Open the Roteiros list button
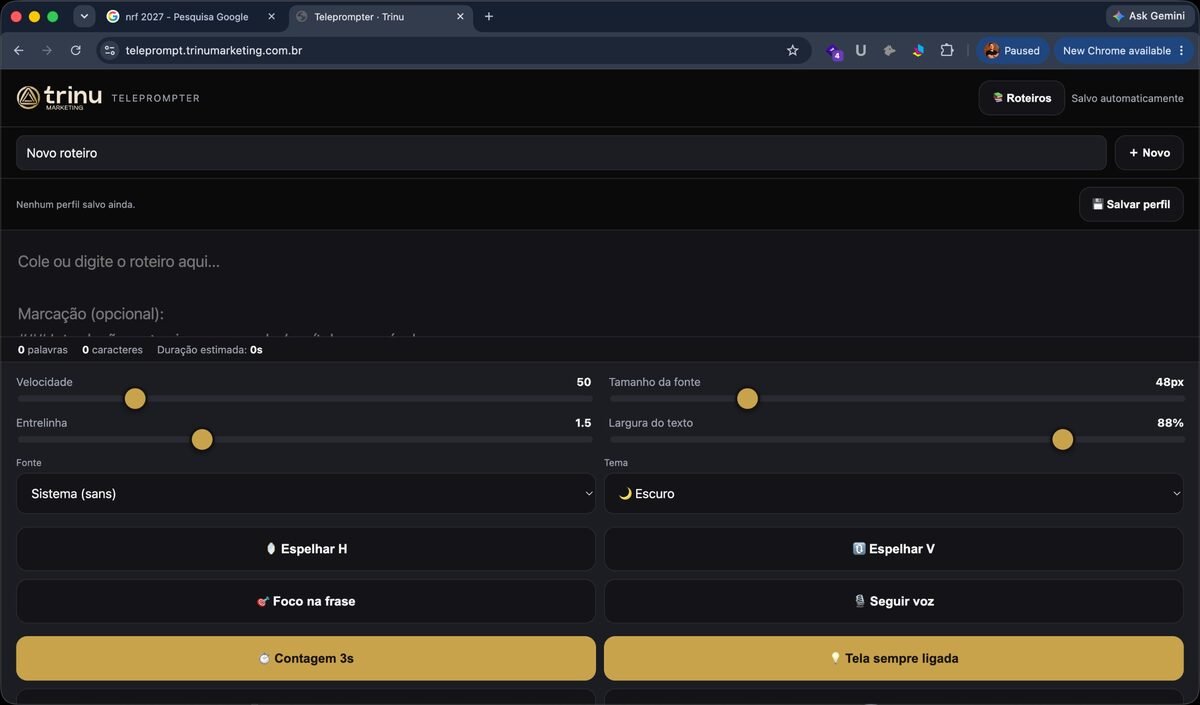The height and width of the screenshot is (705, 1200). click(x=1022, y=98)
